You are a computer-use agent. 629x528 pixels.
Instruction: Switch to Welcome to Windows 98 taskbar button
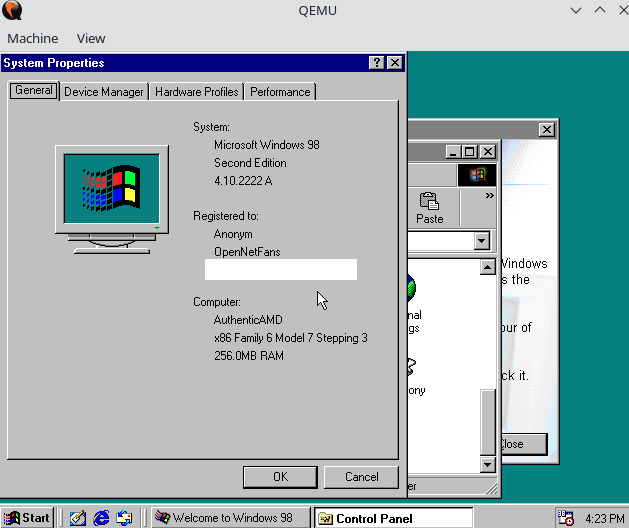click(231, 518)
